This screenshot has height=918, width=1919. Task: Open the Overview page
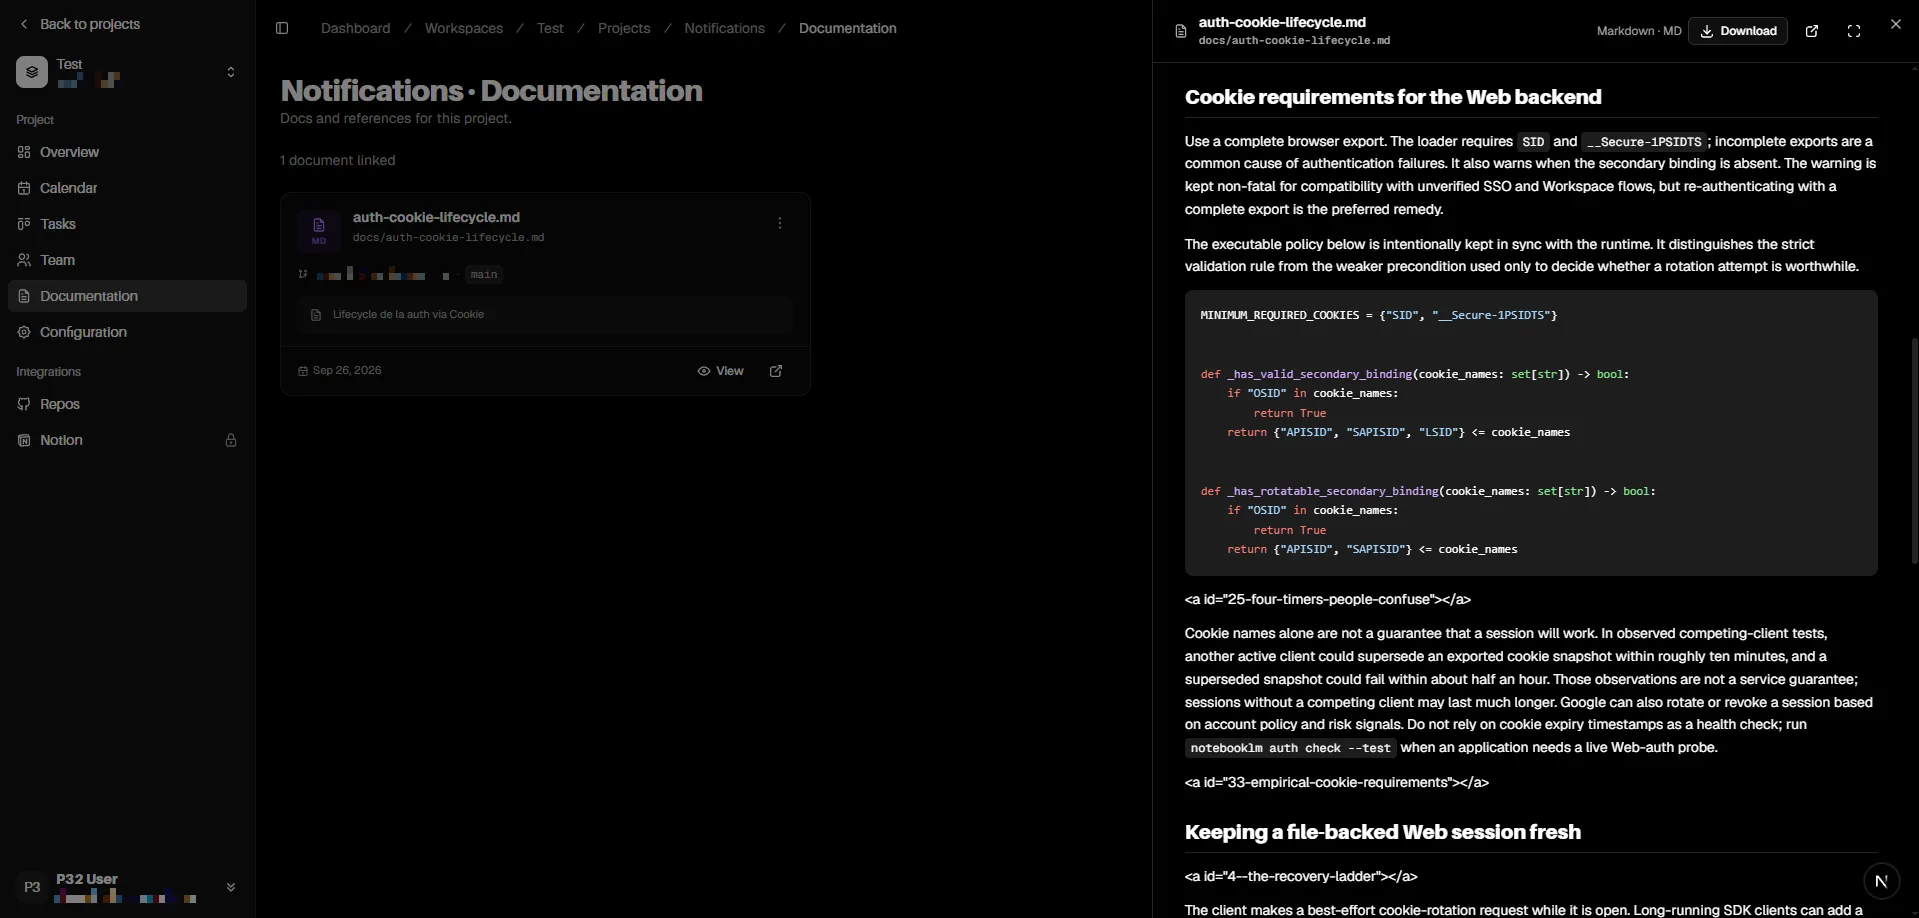click(x=127, y=152)
